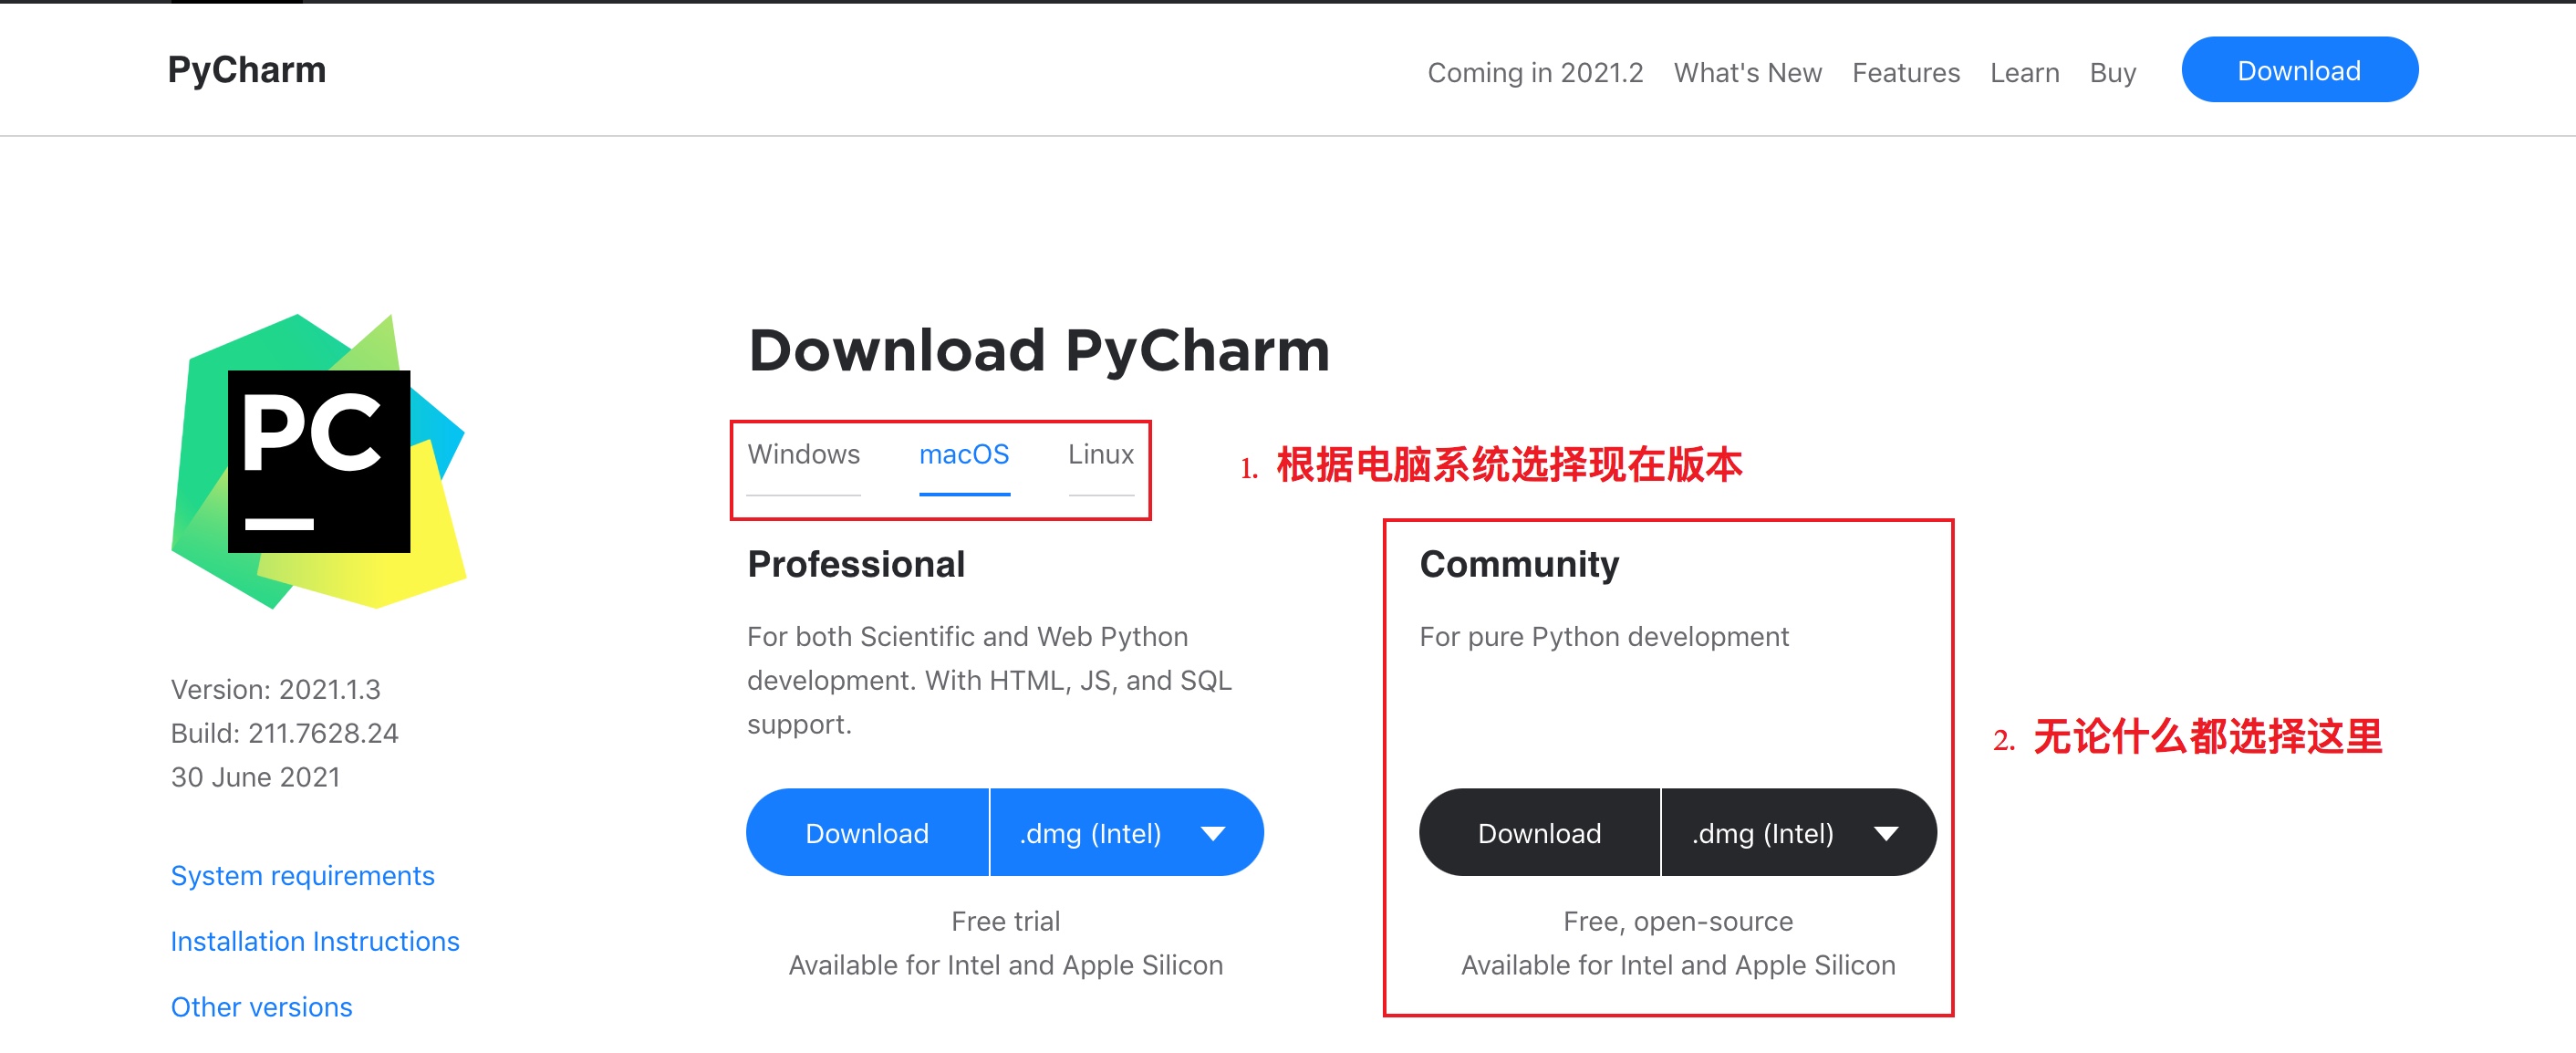Open What's New menu item
2576x1053 pixels.
coord(1747,73)
